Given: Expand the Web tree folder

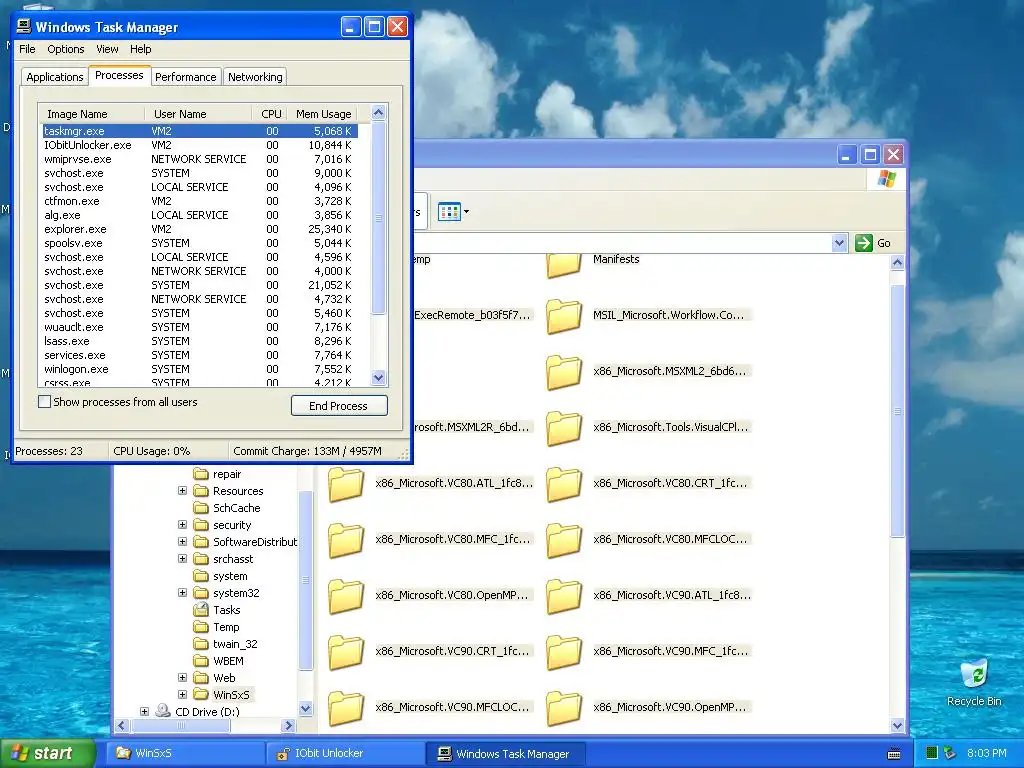Looking at the screenshot, I should pos(183,677).
